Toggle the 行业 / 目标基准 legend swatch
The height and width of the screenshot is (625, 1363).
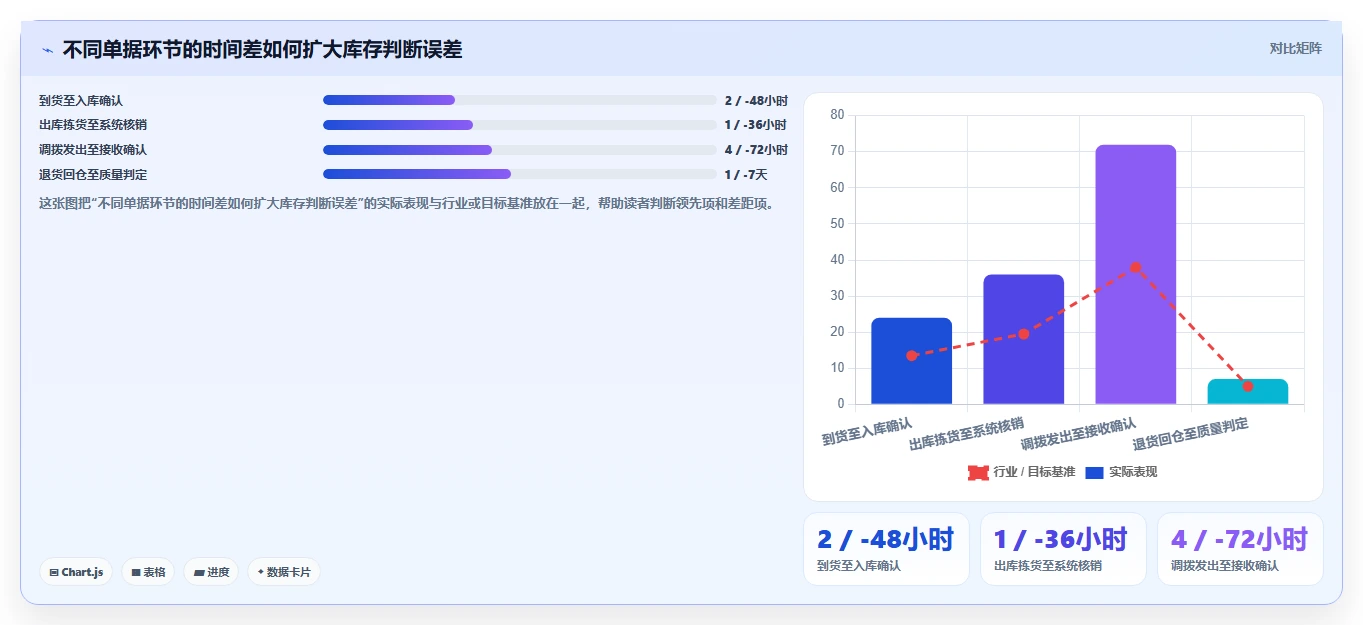(978, 472)
